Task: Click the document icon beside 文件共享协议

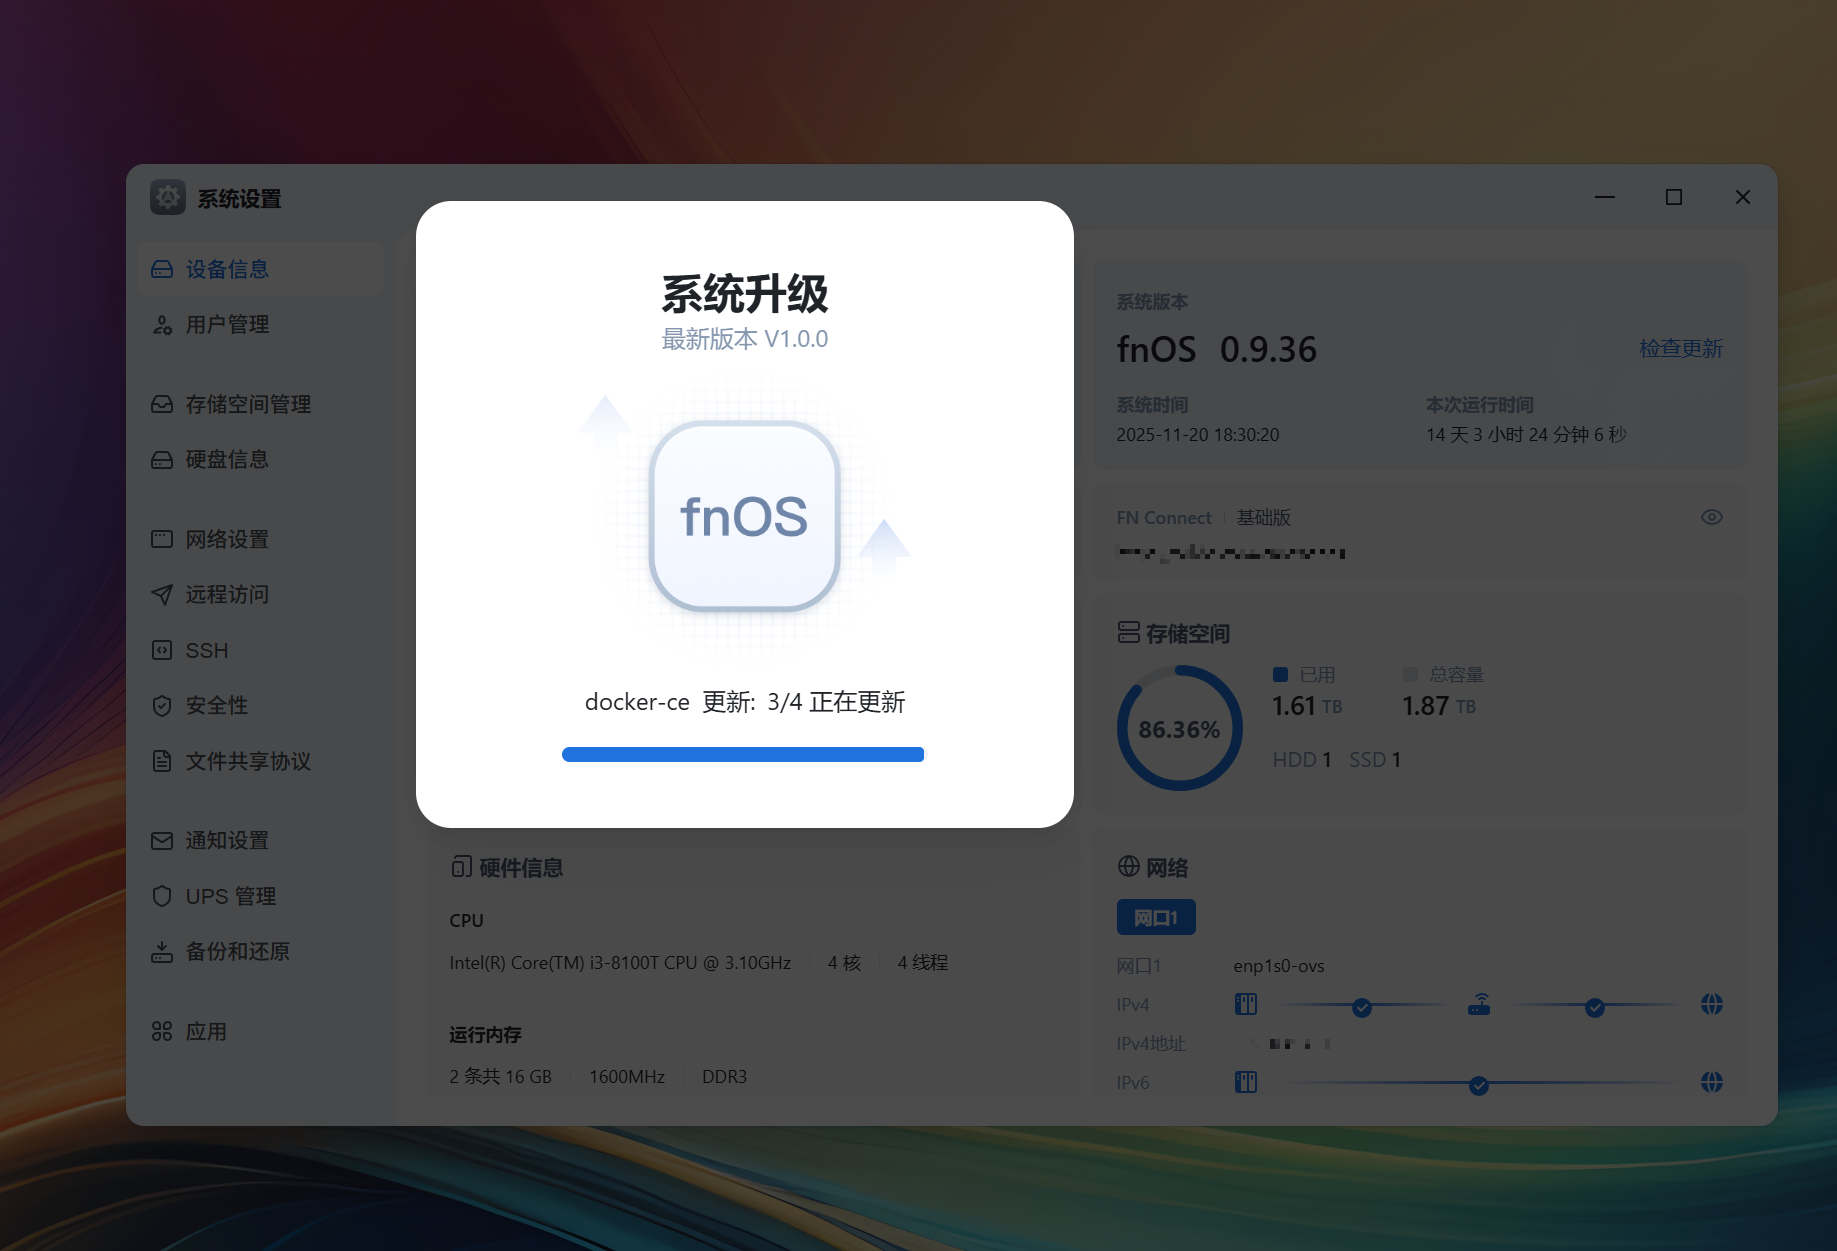Action: (162, 761)
